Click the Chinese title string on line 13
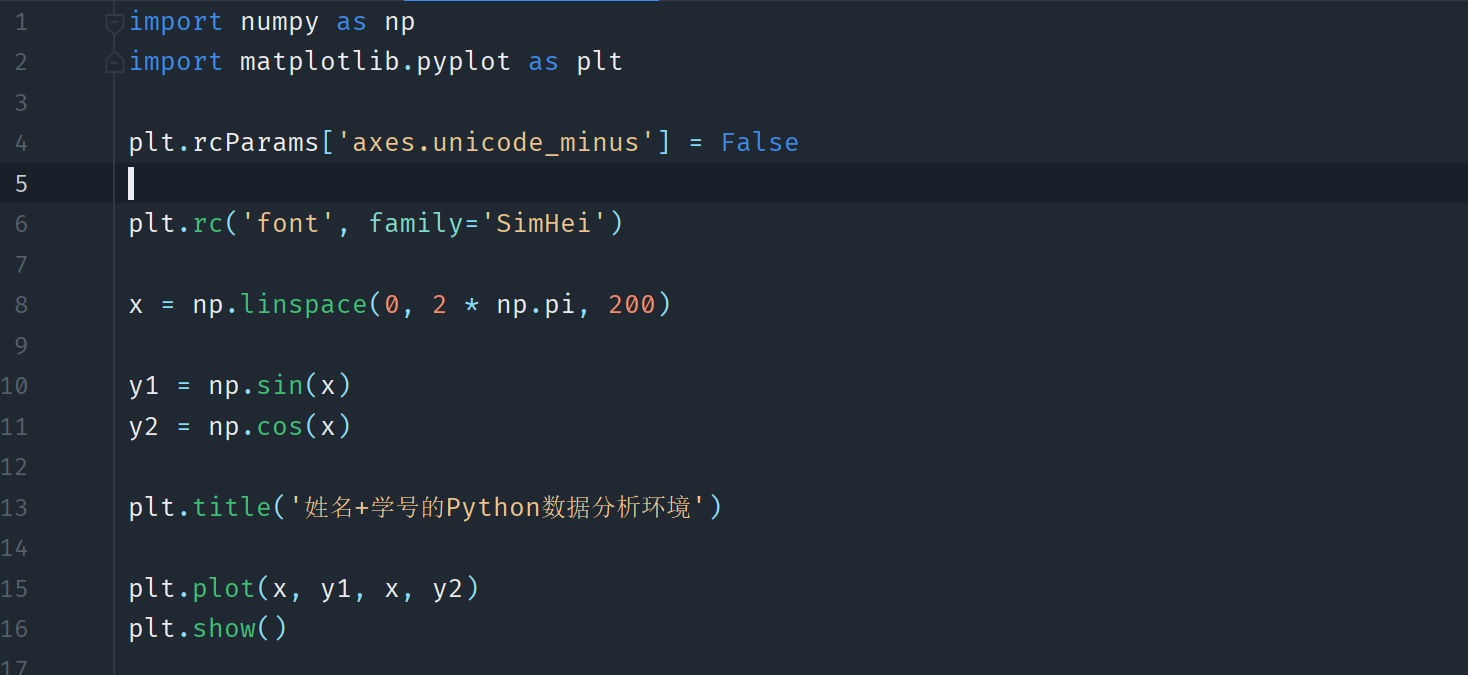Screen dimensions: 1468x675 click(497, 508)
